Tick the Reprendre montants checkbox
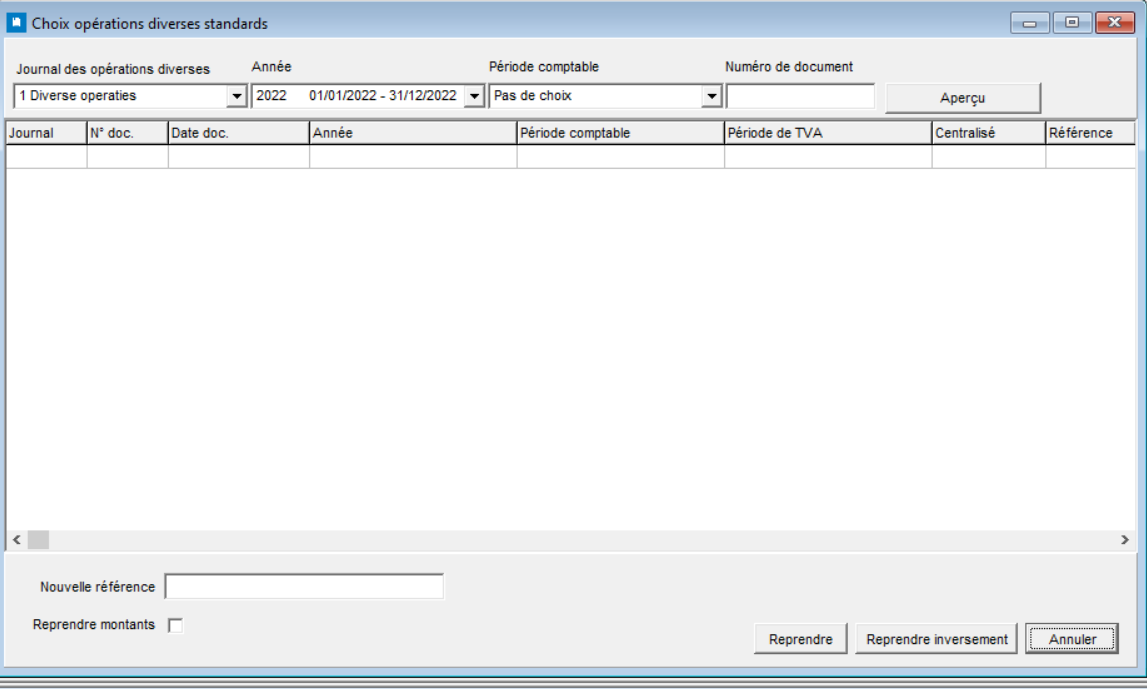Image resolution: width=1147 pixels, height=689 pixels. [176, 625]
